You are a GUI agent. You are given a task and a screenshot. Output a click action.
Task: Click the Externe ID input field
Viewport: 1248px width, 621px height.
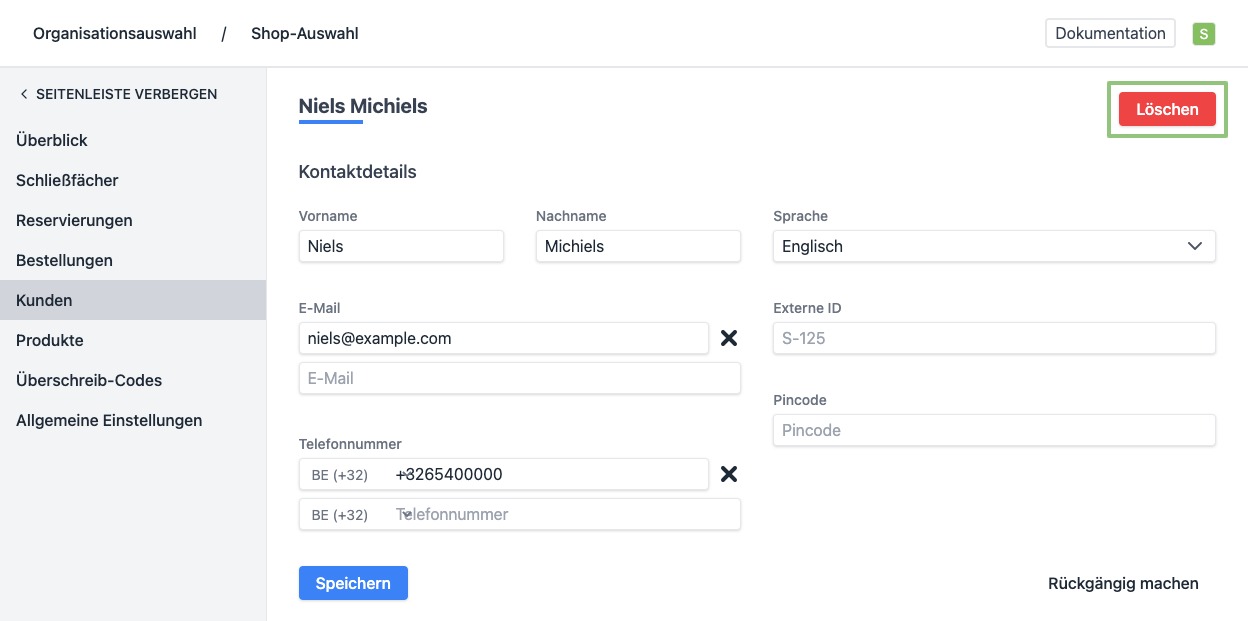993,338
